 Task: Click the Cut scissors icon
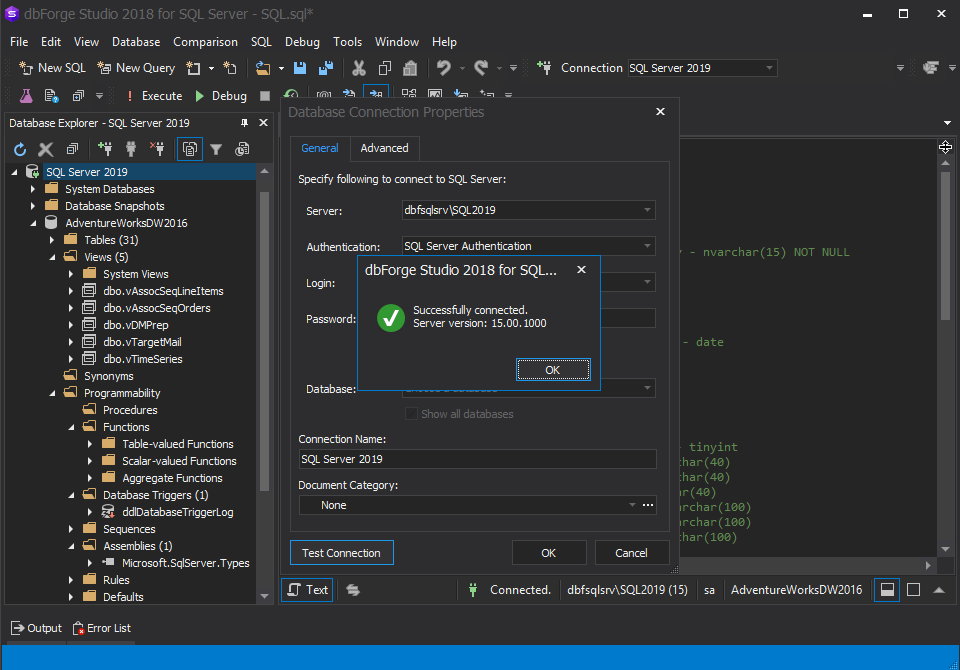(359, 68)
